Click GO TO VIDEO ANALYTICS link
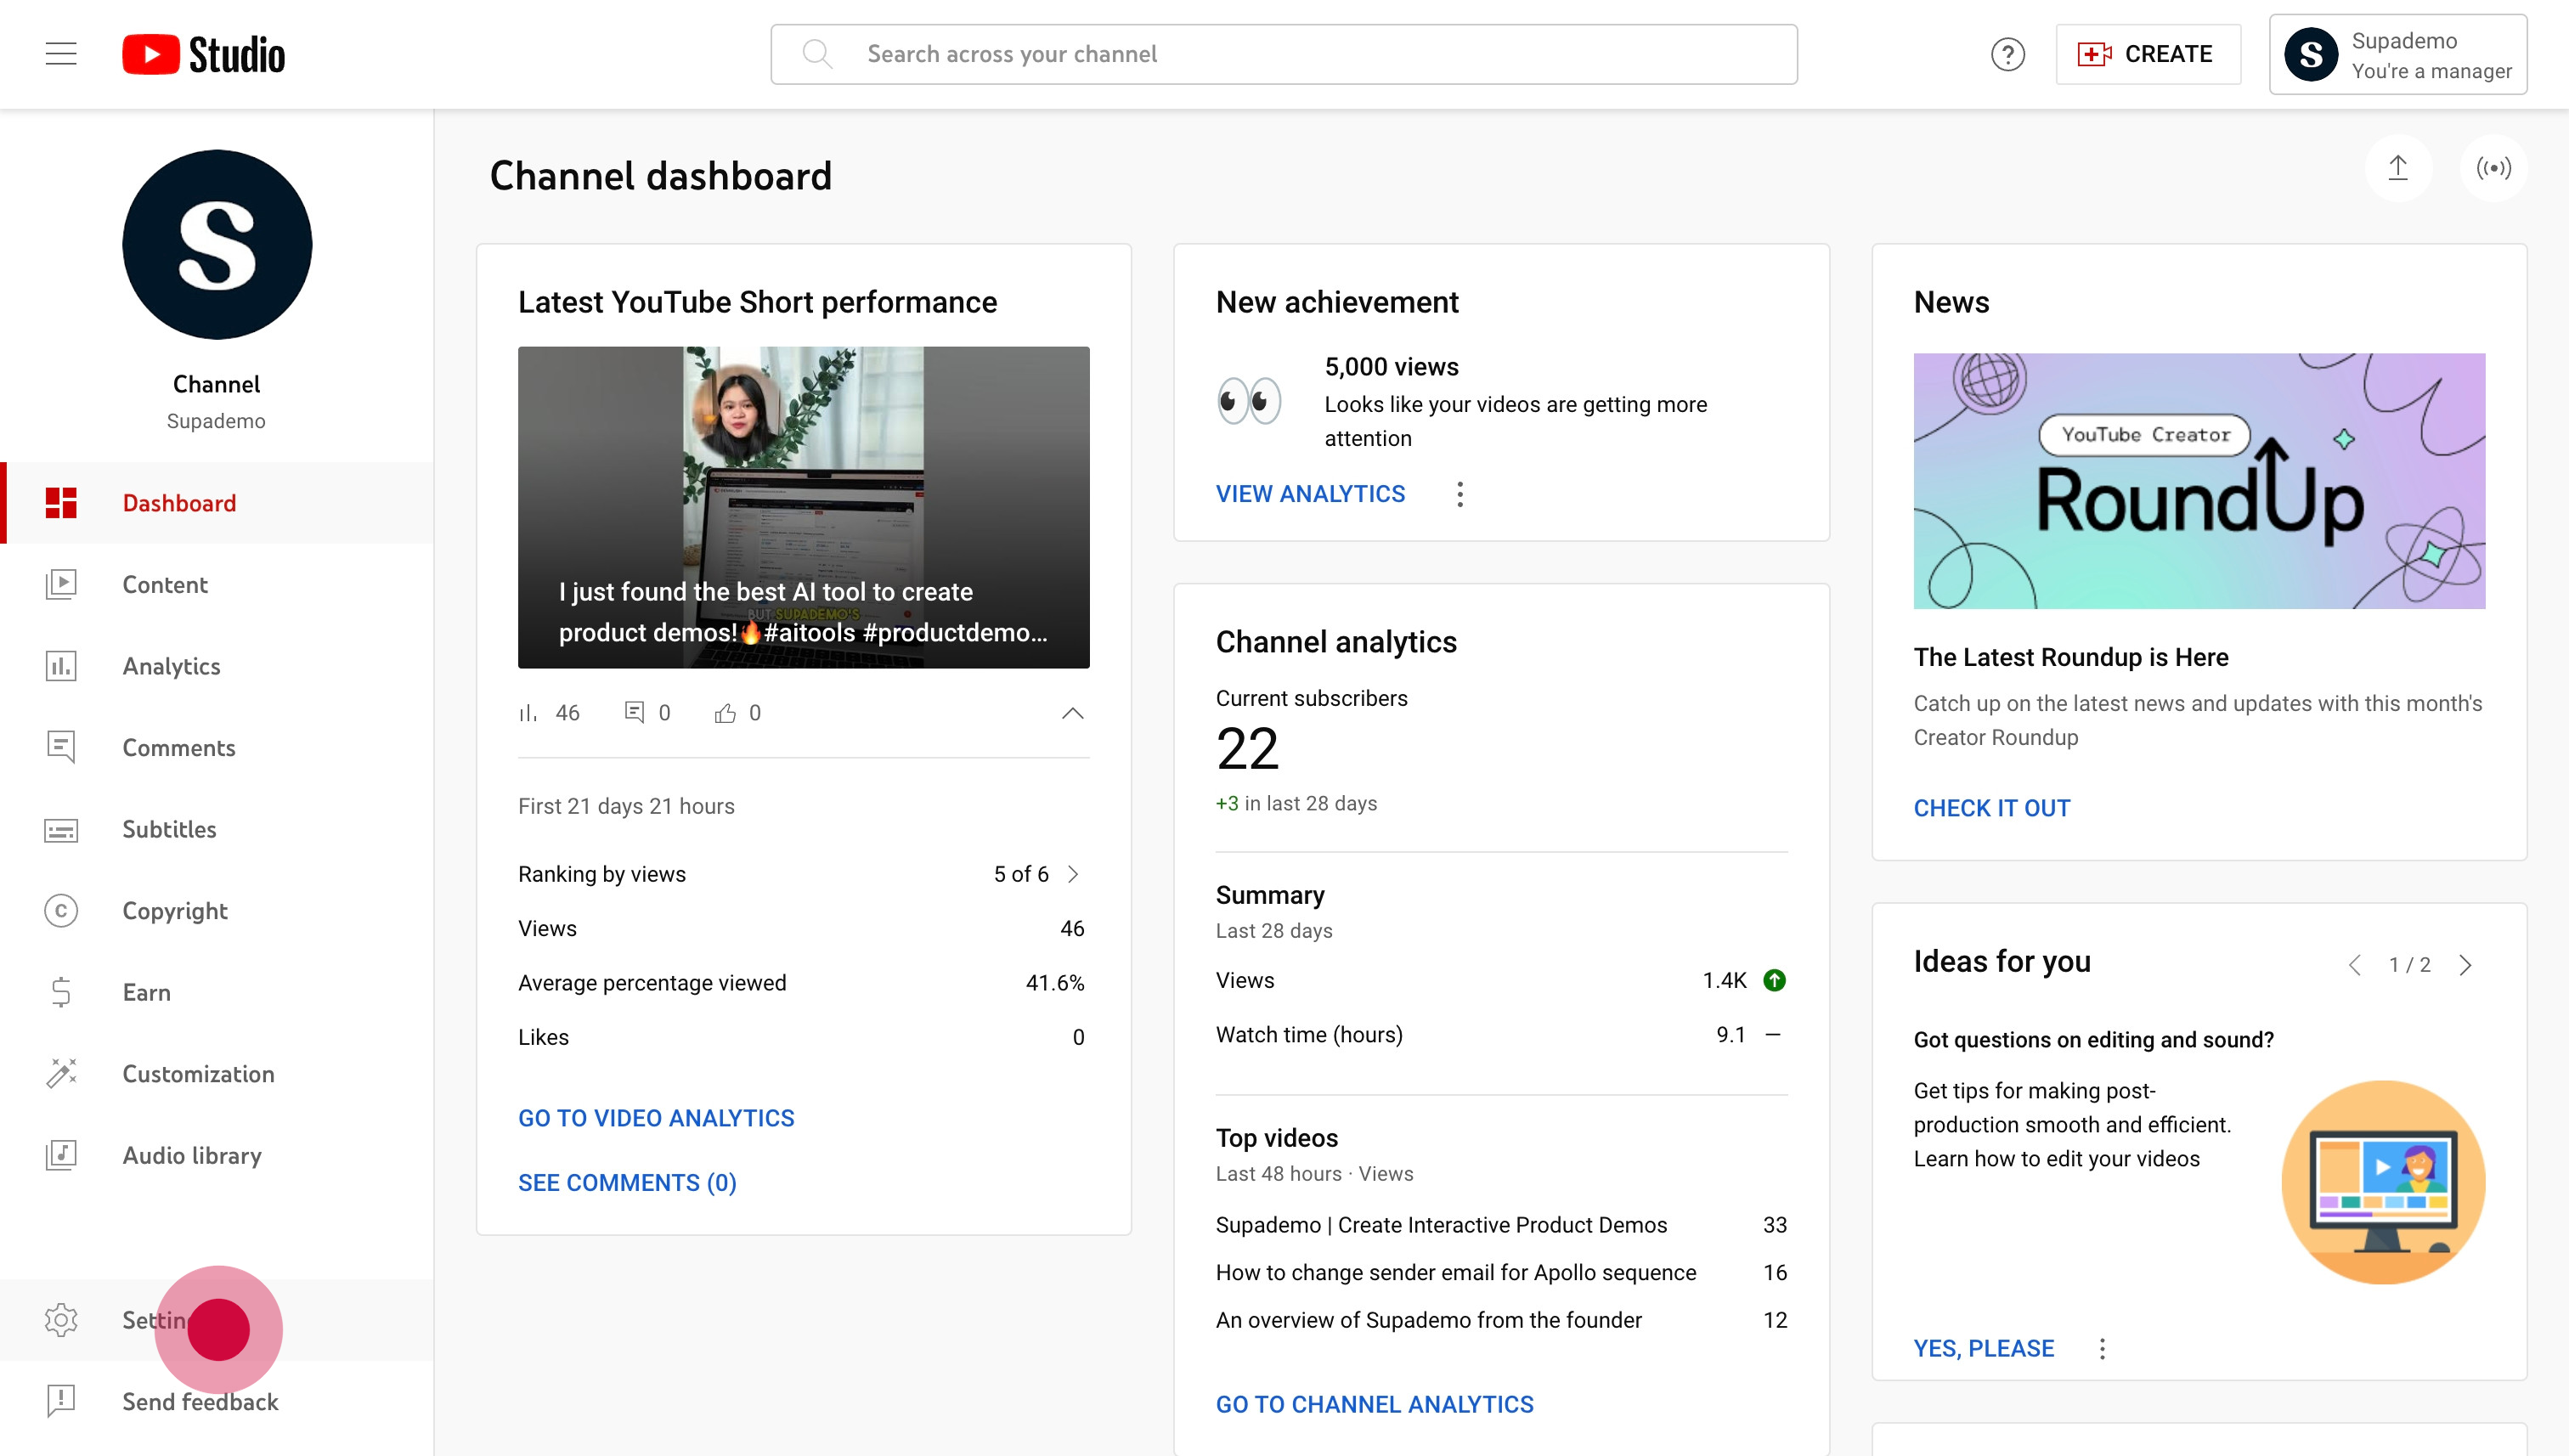Screen dimensions: 2569x1456 tap(656, 1118)
